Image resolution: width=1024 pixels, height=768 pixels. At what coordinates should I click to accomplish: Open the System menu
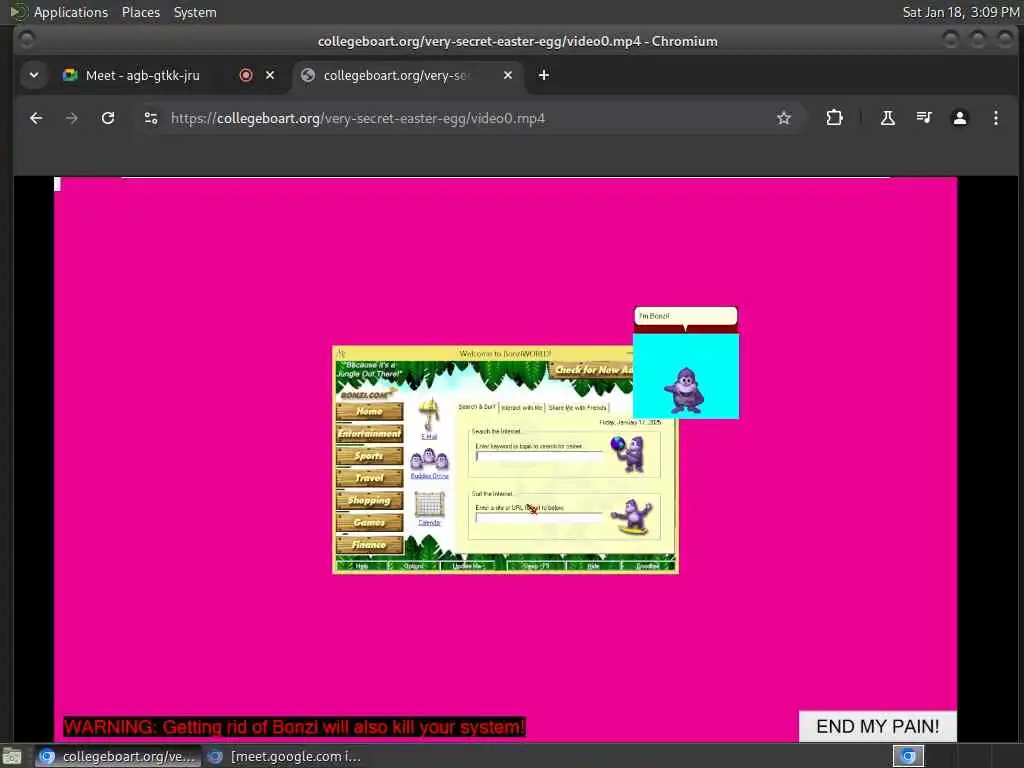(x=195, y=12)
